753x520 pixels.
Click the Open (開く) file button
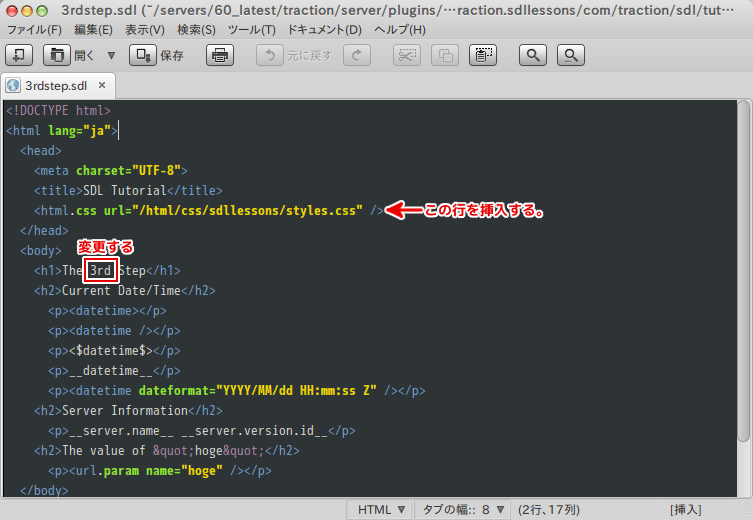pos(70,55)
